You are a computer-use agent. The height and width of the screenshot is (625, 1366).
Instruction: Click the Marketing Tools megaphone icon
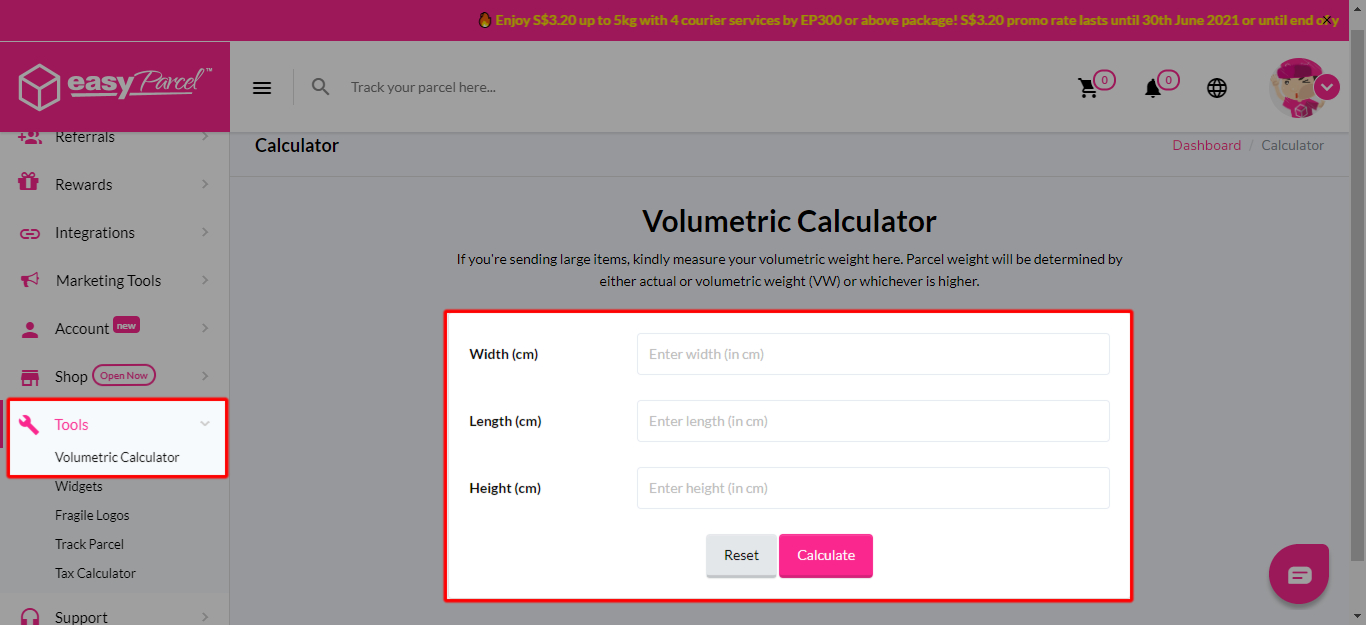click(31, 280)
